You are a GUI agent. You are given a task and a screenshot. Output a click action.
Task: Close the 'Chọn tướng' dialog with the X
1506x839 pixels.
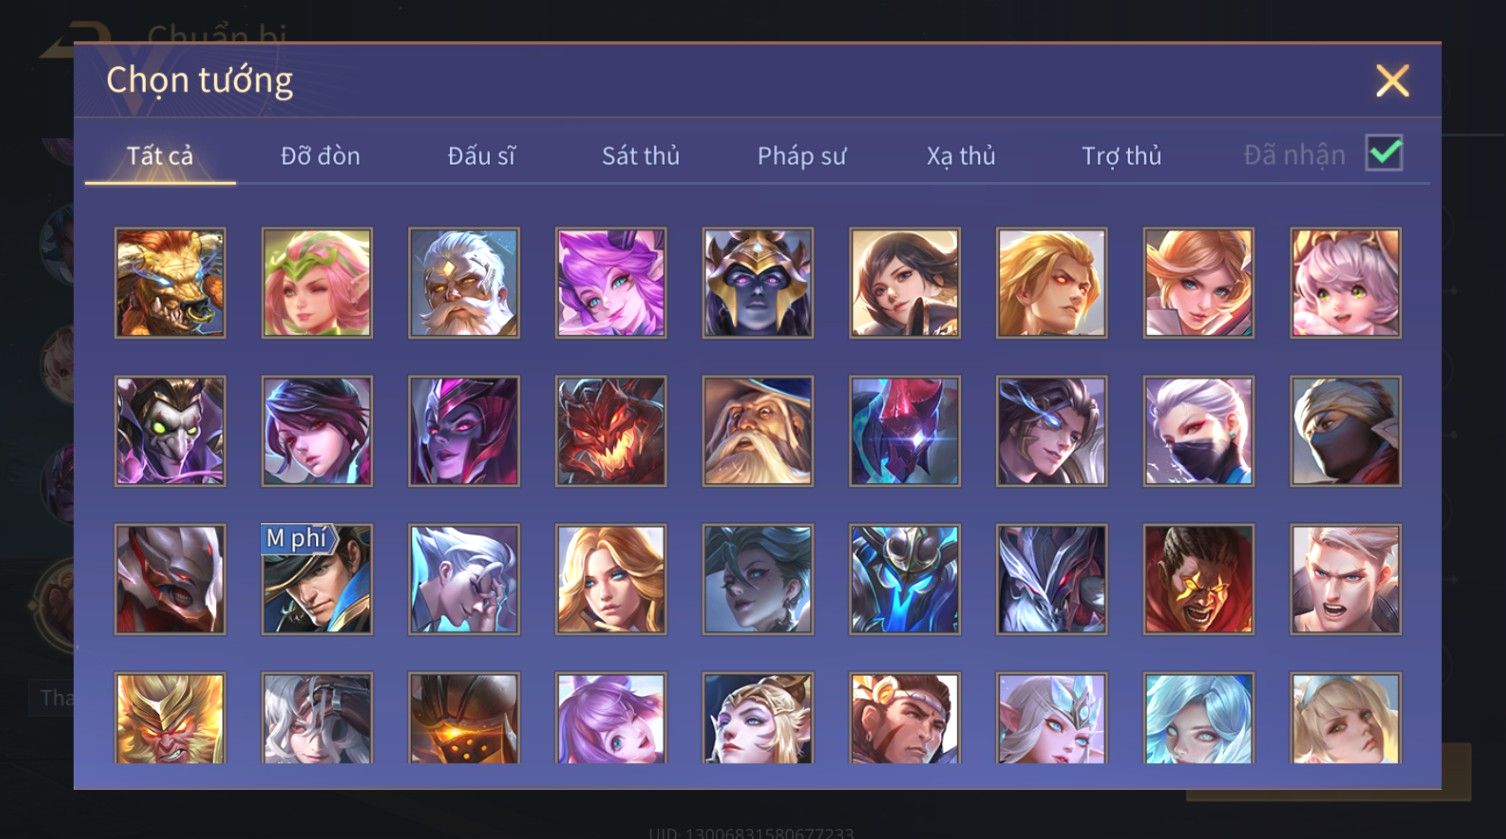(1392, 81)
